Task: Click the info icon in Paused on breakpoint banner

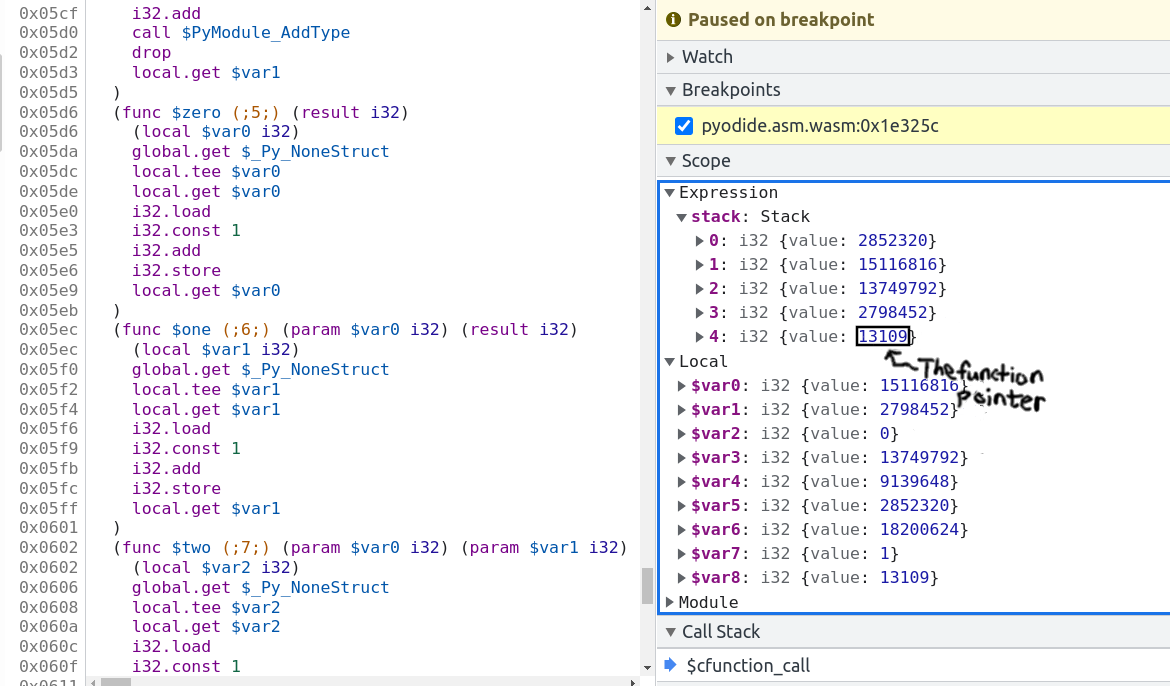Action: pos(673,19)
